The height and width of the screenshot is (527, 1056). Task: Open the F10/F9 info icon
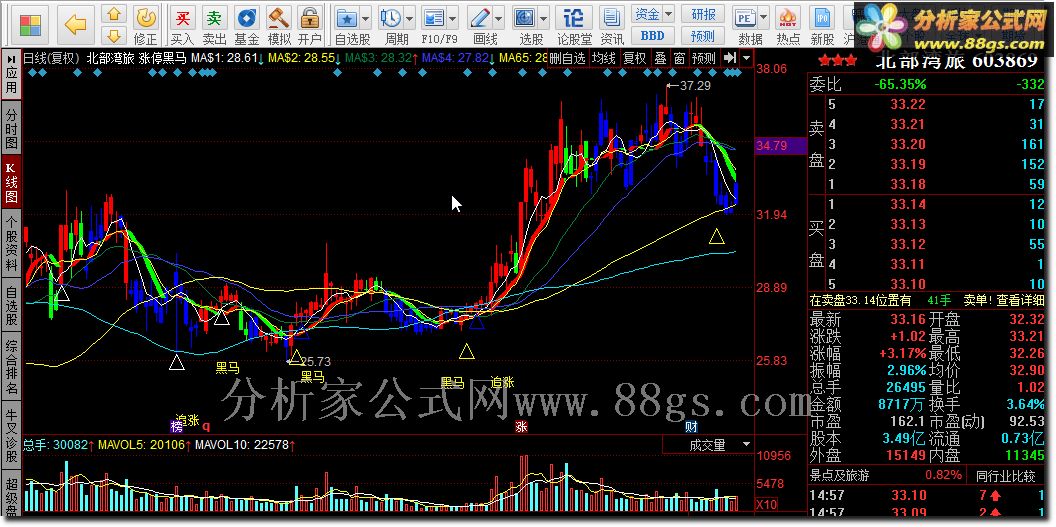435,25
